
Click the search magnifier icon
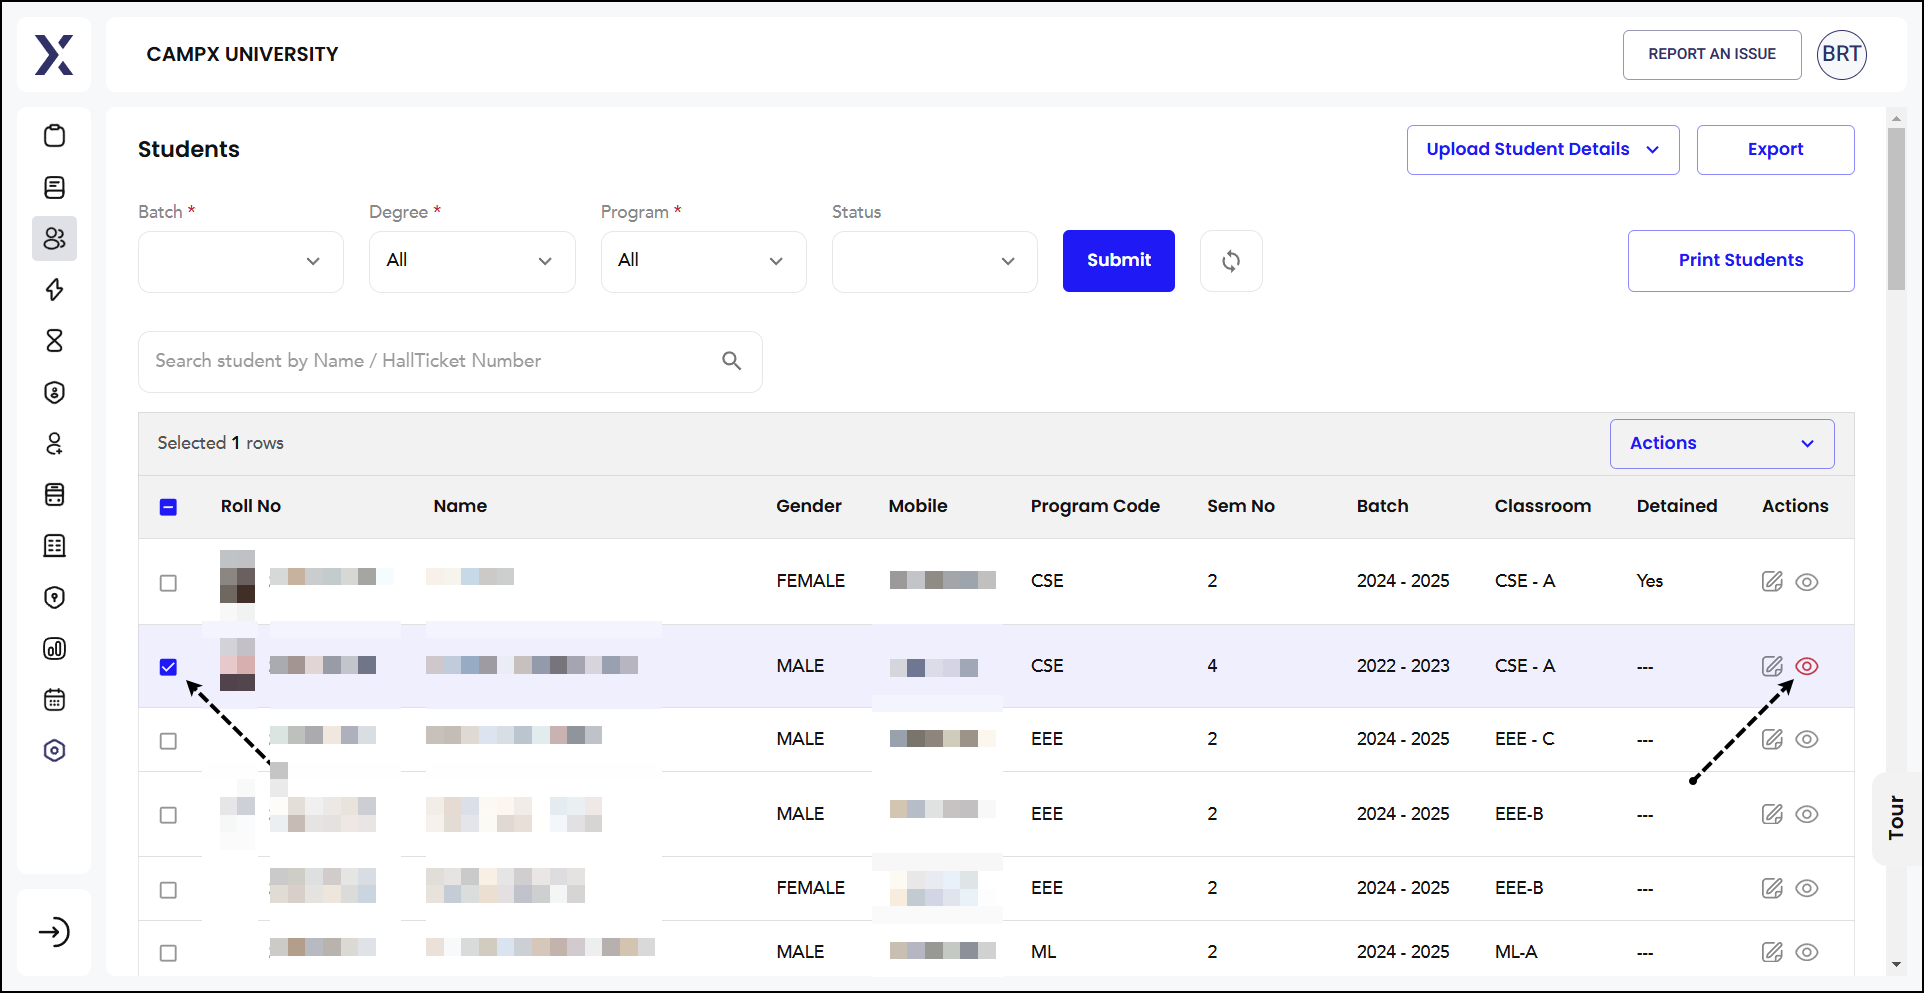732,361
